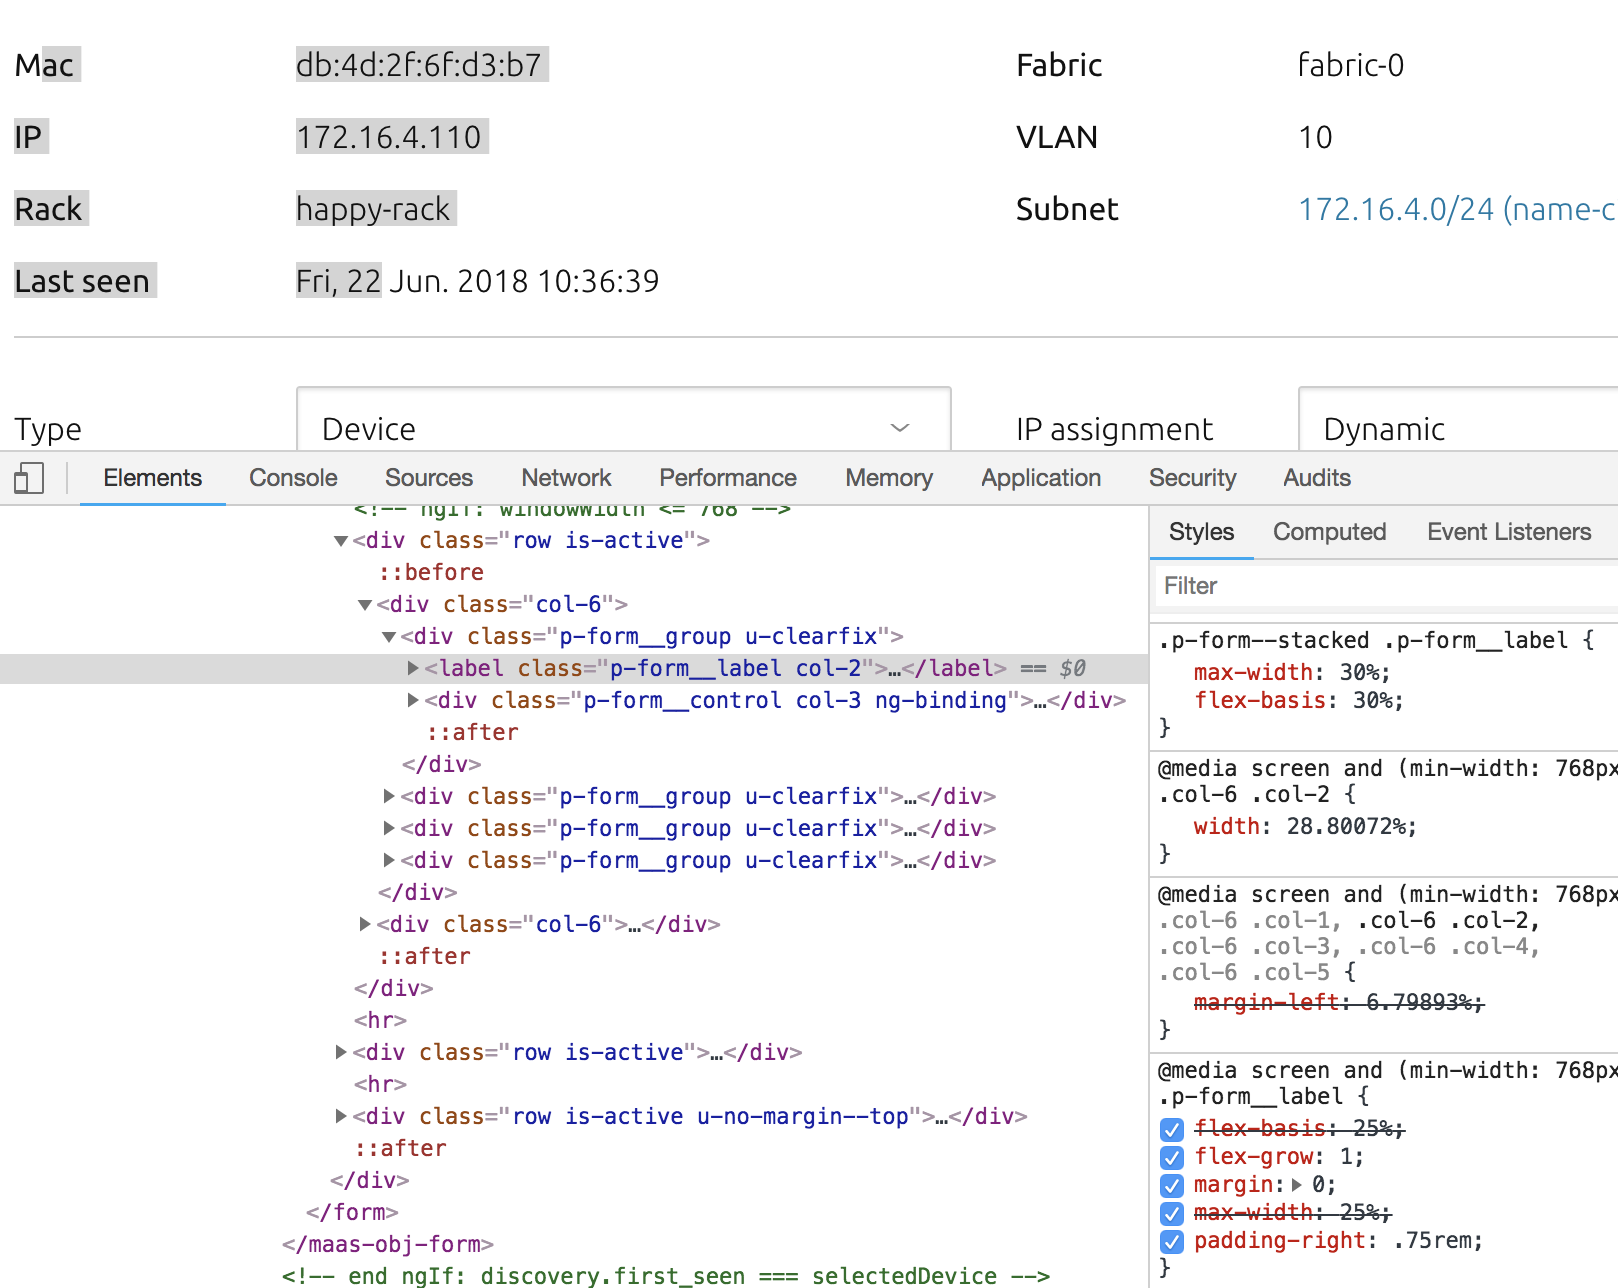
Task: Open the Sources tab
Action: [429, 478]
